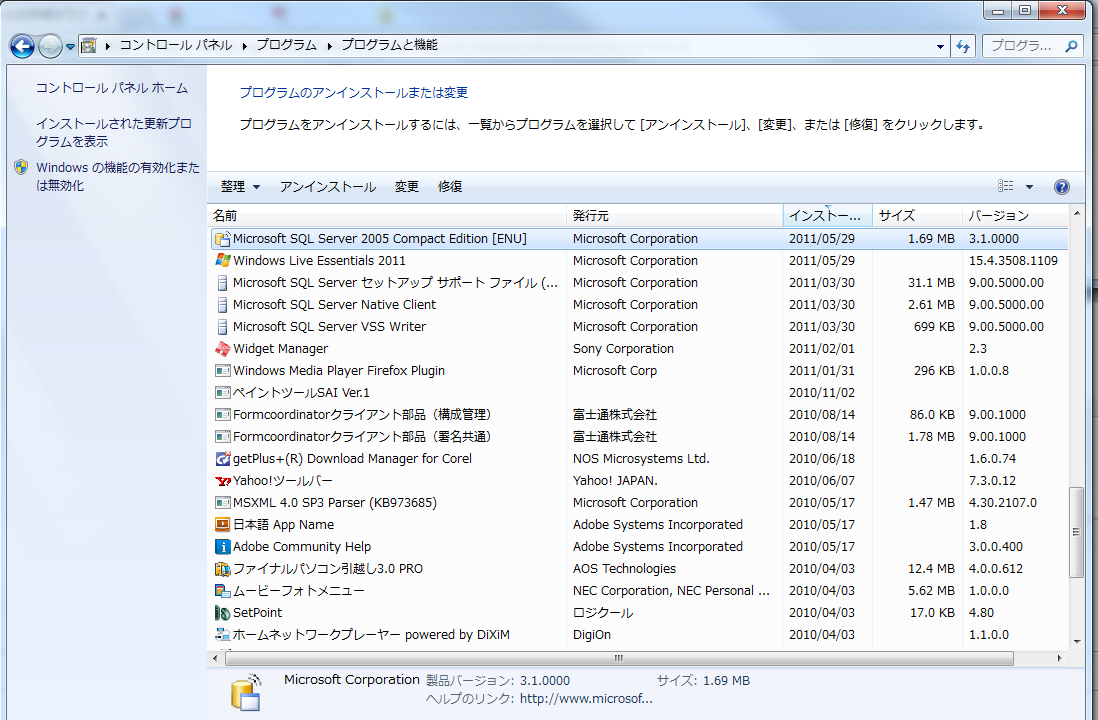
Task: Click 修復 in the toolbar
Action: [450, 187]
